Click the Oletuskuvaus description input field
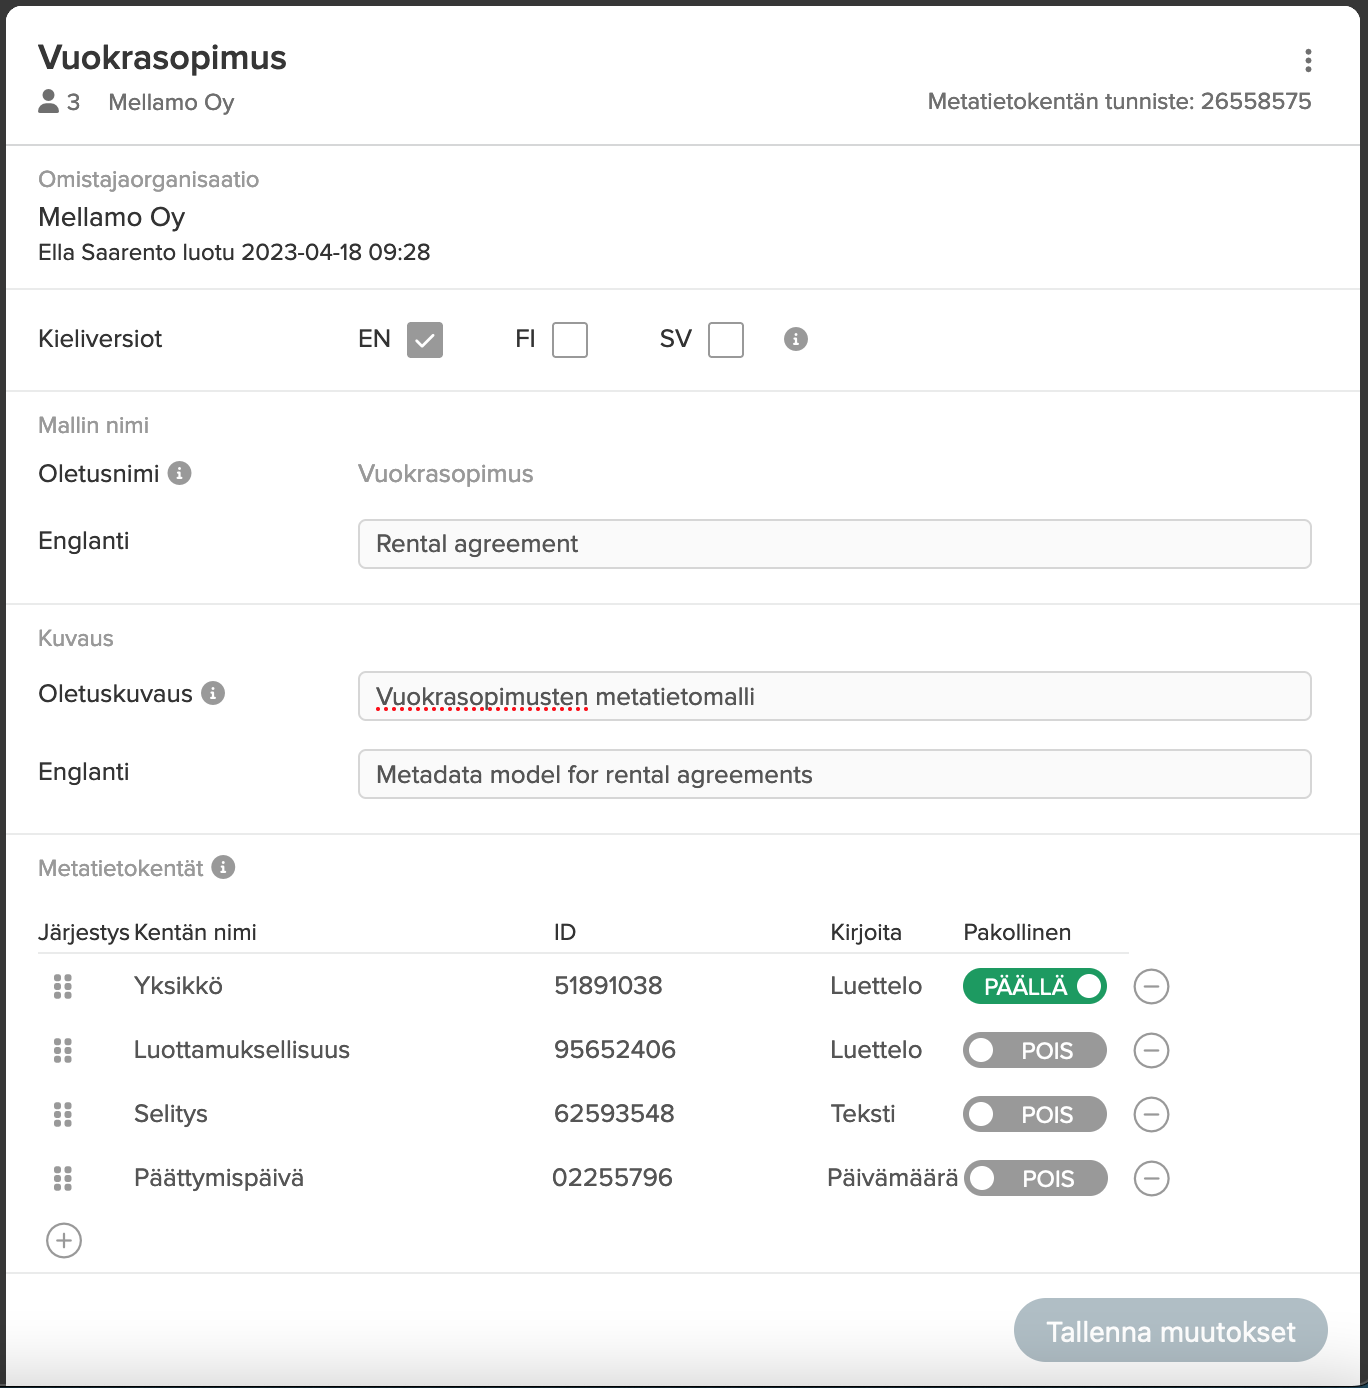This screenshot has height=1388, width=1368. point(835,696)
